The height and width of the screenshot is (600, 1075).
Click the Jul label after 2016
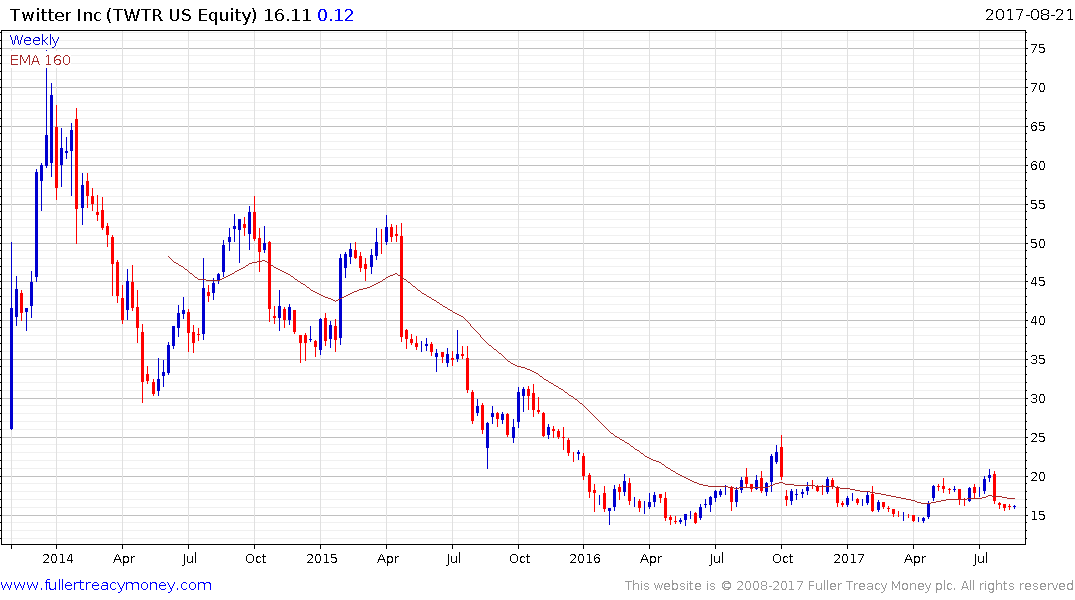pyautogui.click(x=716, y=558)
